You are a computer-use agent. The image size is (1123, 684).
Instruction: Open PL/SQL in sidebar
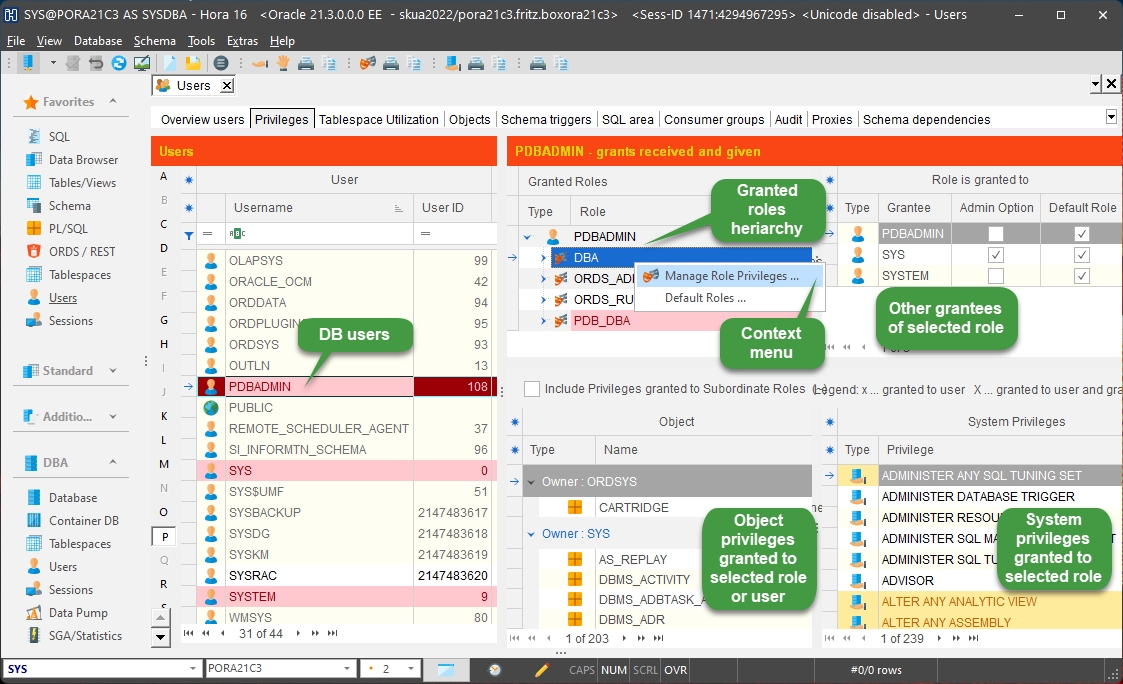[x=67, y=228]
